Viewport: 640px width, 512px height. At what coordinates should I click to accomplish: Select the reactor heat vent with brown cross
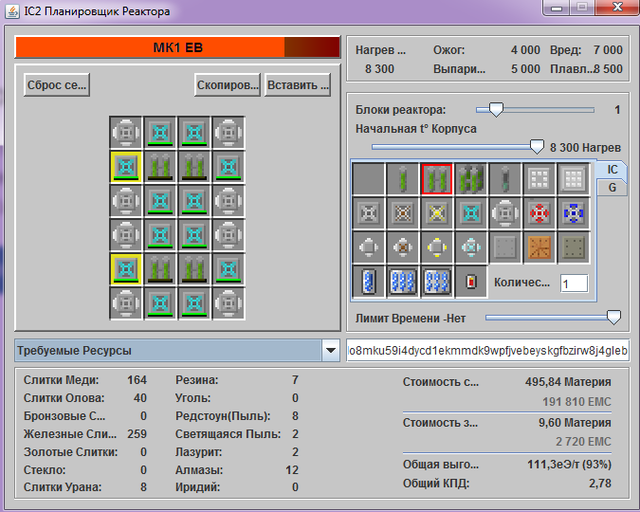click(x=403, y=213)
